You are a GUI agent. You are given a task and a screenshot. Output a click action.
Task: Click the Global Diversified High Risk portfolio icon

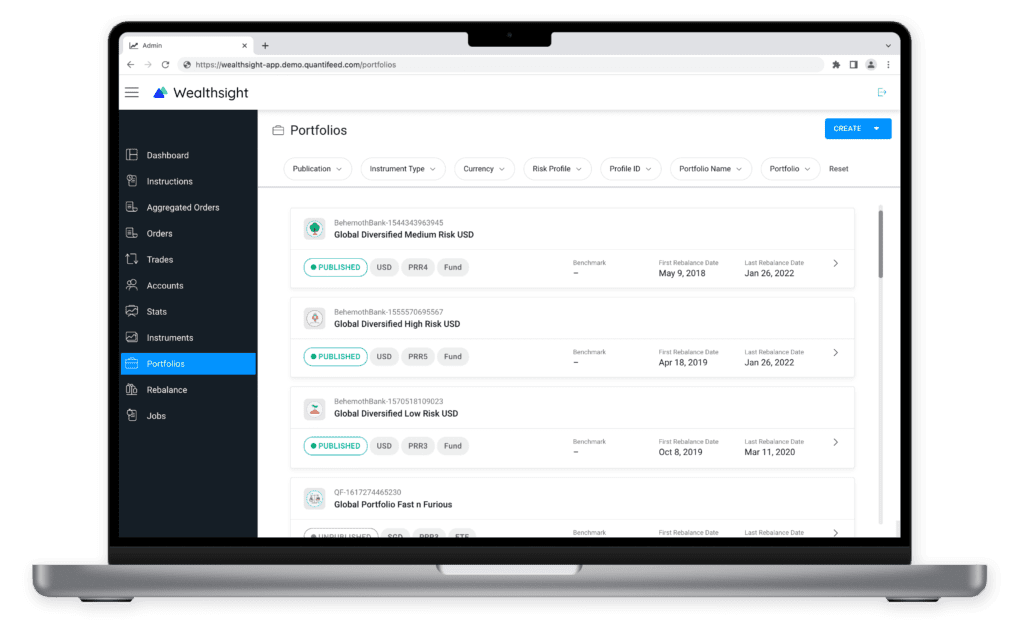coord(315,318)
